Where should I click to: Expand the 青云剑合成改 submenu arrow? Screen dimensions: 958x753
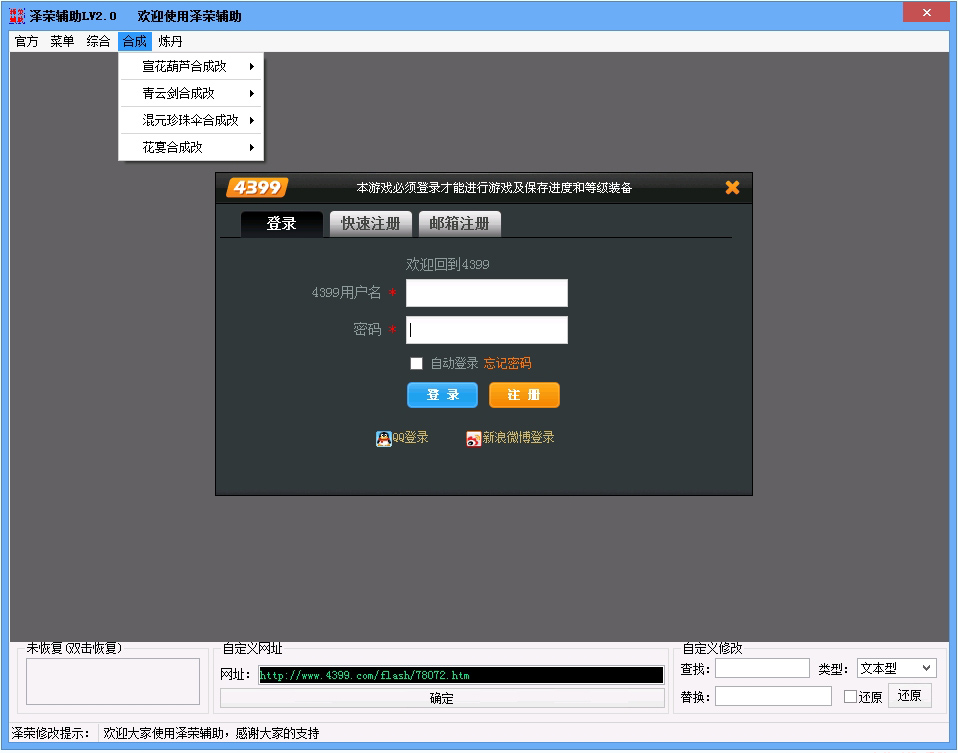252,94
